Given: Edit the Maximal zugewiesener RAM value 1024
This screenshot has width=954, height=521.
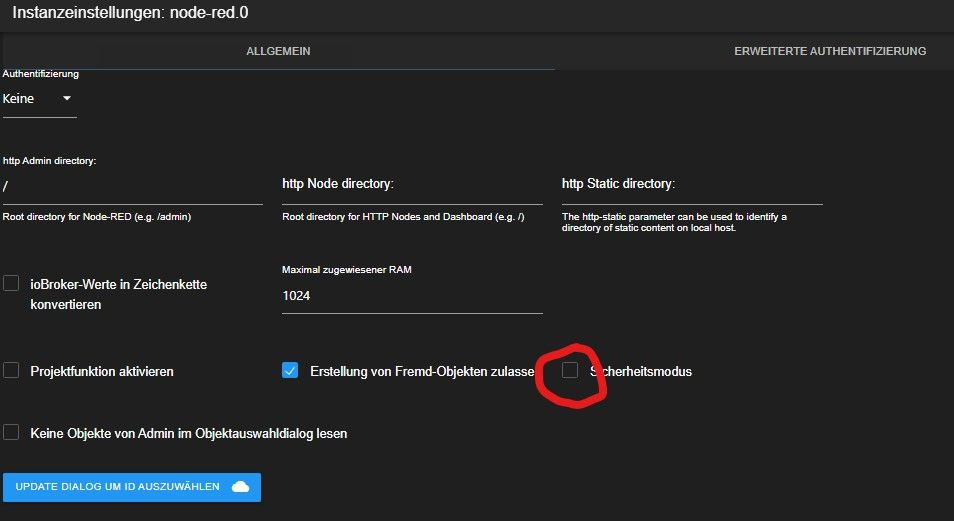Looking at the screenshot, I should (x=412, y=296).
